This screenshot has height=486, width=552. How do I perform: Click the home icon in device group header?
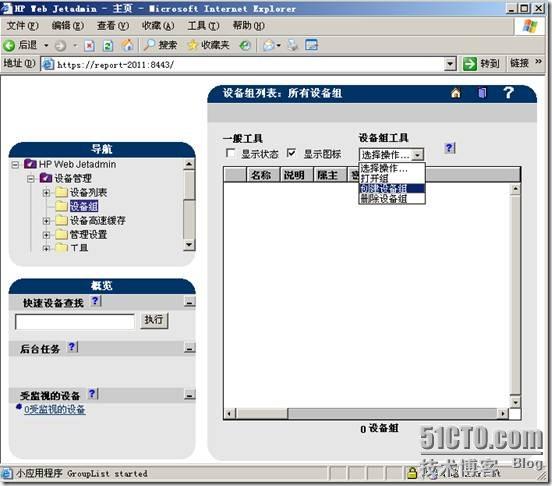(x=456, y=93)
